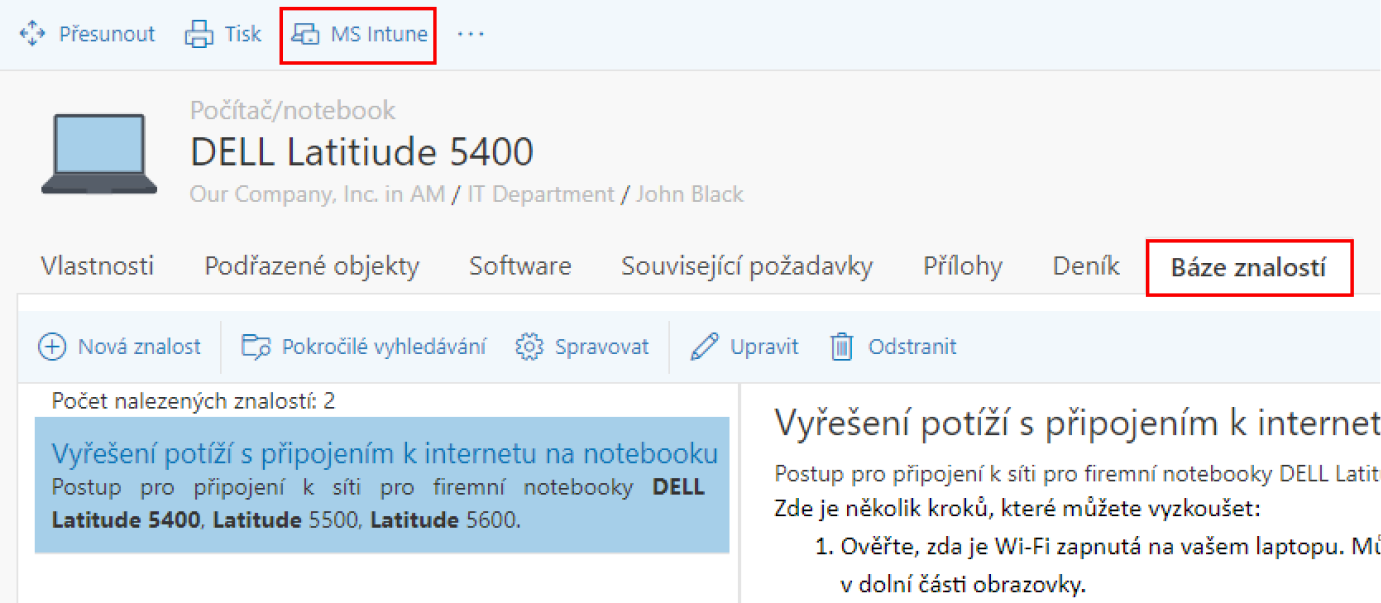This screenshot has width=1381, height=603.
Task: Click the Postup pro připojení list description
Action: [x=378, y=504]
